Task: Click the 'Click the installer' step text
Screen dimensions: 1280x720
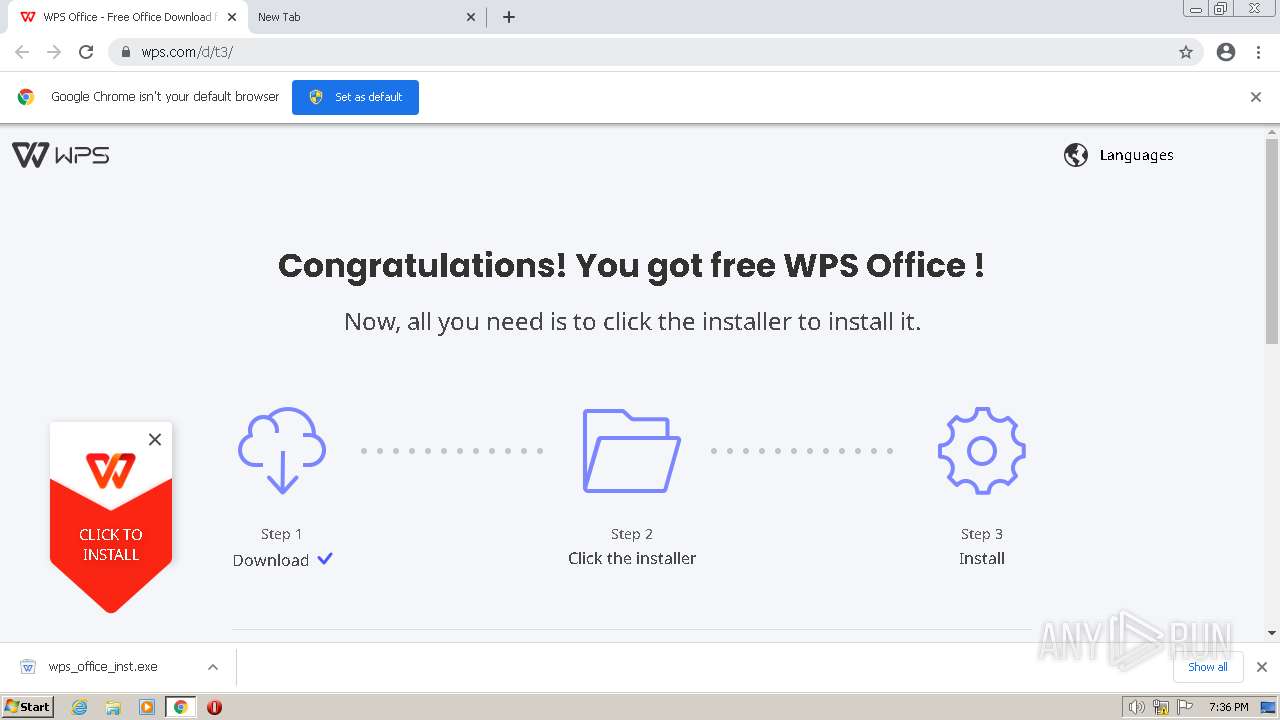Action: point(632,558)
